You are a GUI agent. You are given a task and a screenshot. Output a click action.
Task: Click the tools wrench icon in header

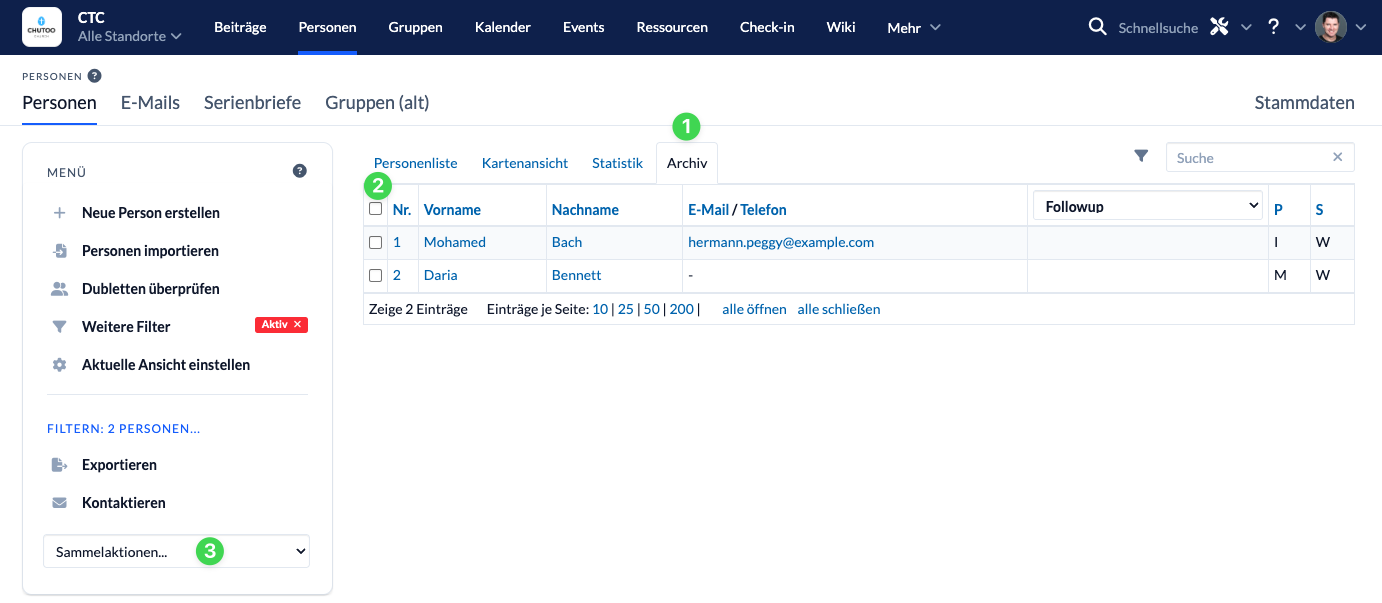click(x=1218, y=27)
